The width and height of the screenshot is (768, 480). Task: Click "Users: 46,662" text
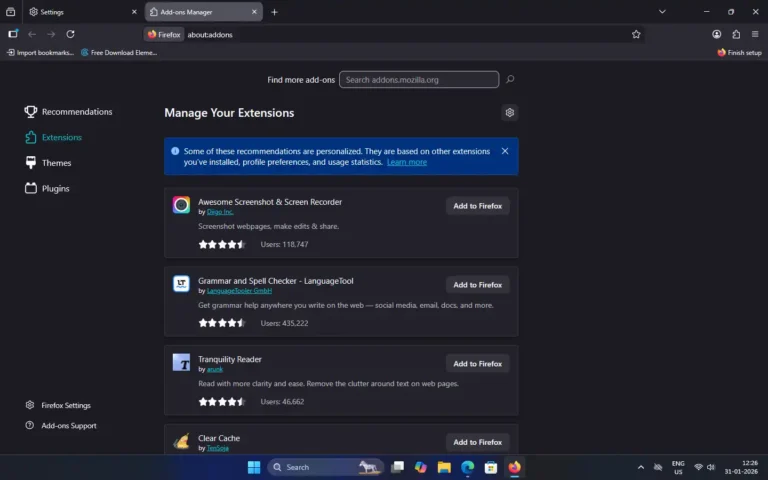coord(282,402)
